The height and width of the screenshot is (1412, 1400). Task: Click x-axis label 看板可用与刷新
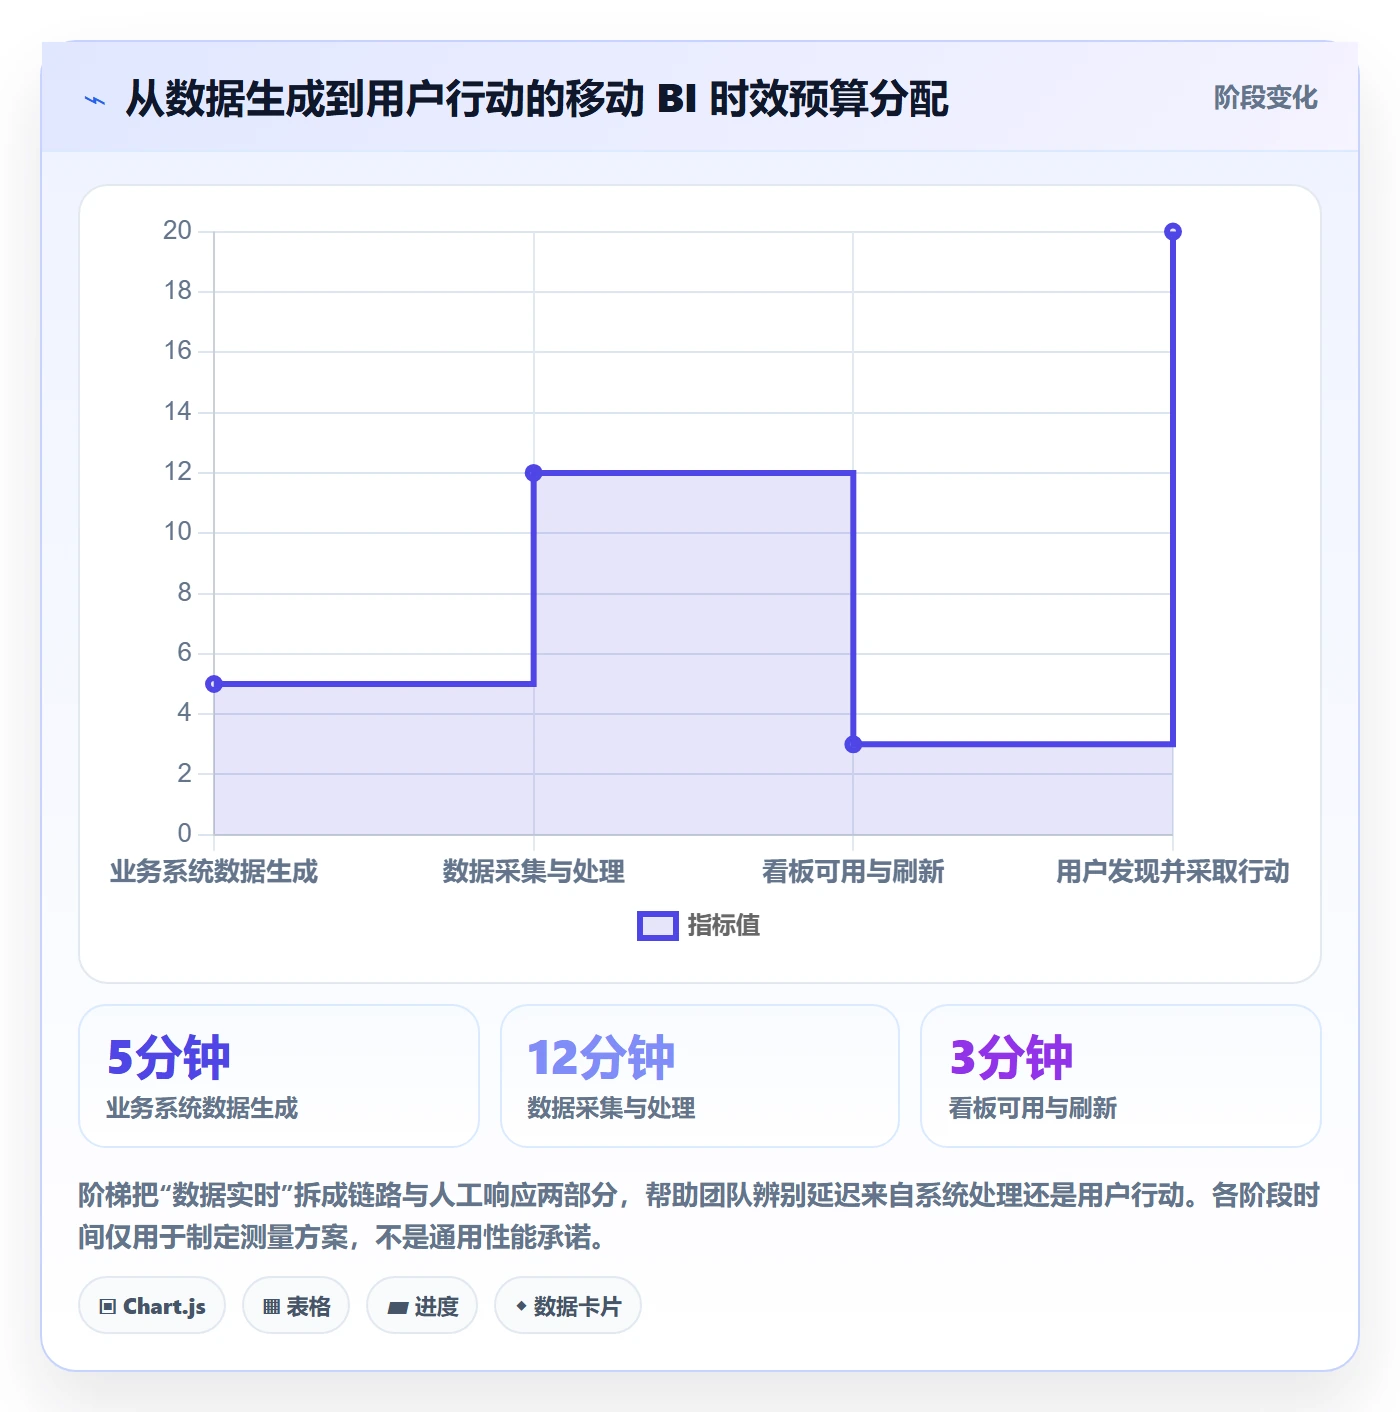coord(853,872)
